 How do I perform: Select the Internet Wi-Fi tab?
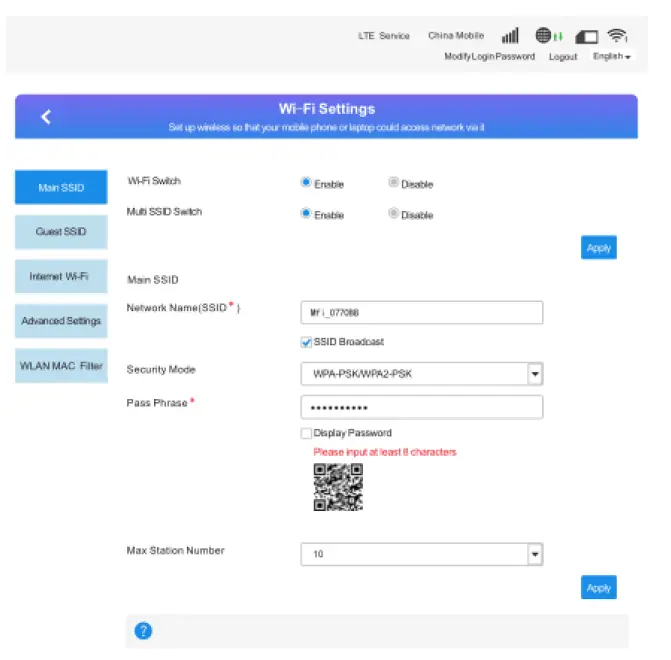[61, 276]
